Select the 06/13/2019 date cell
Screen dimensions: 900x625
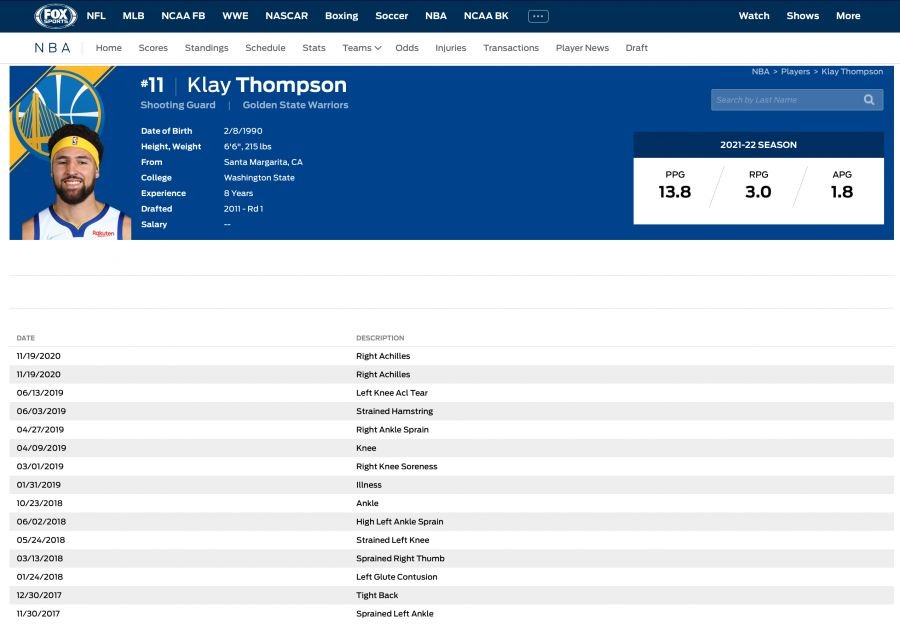click(x=40, y=393)
